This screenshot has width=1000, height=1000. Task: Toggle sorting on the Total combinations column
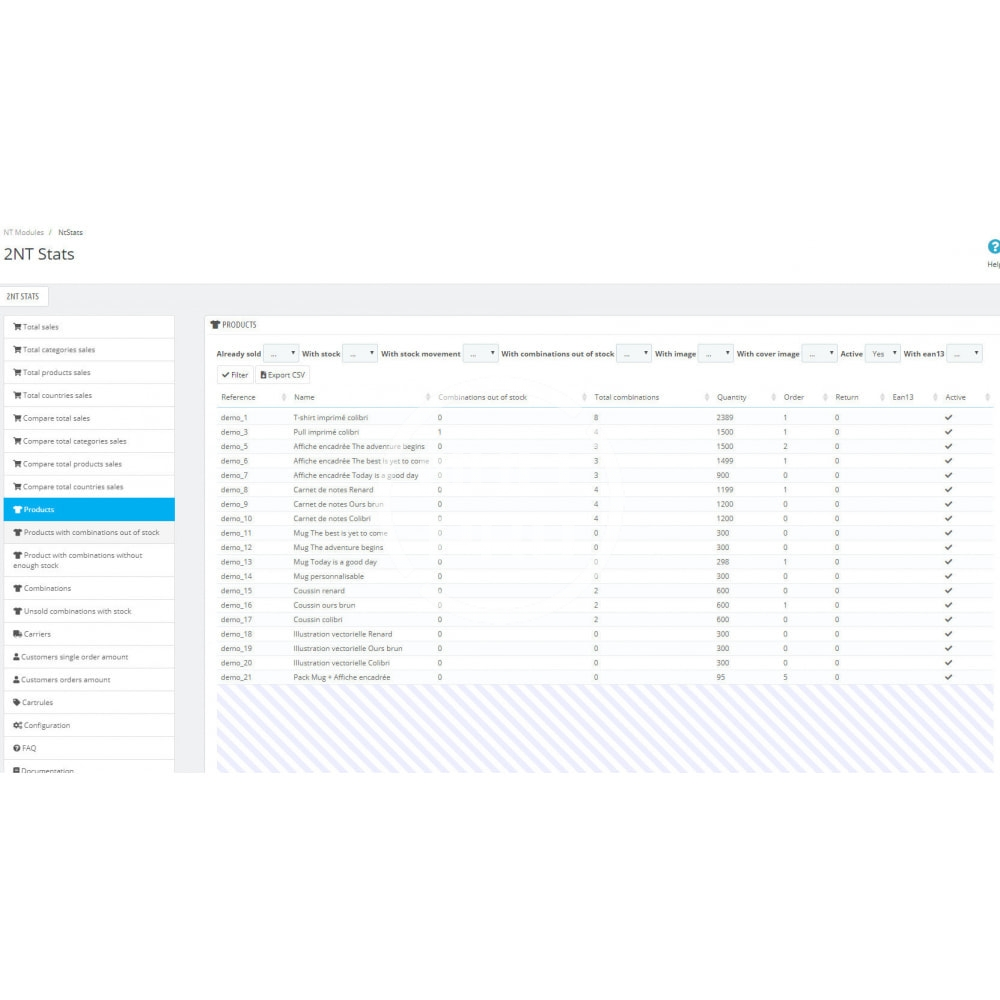coord(626,397)
